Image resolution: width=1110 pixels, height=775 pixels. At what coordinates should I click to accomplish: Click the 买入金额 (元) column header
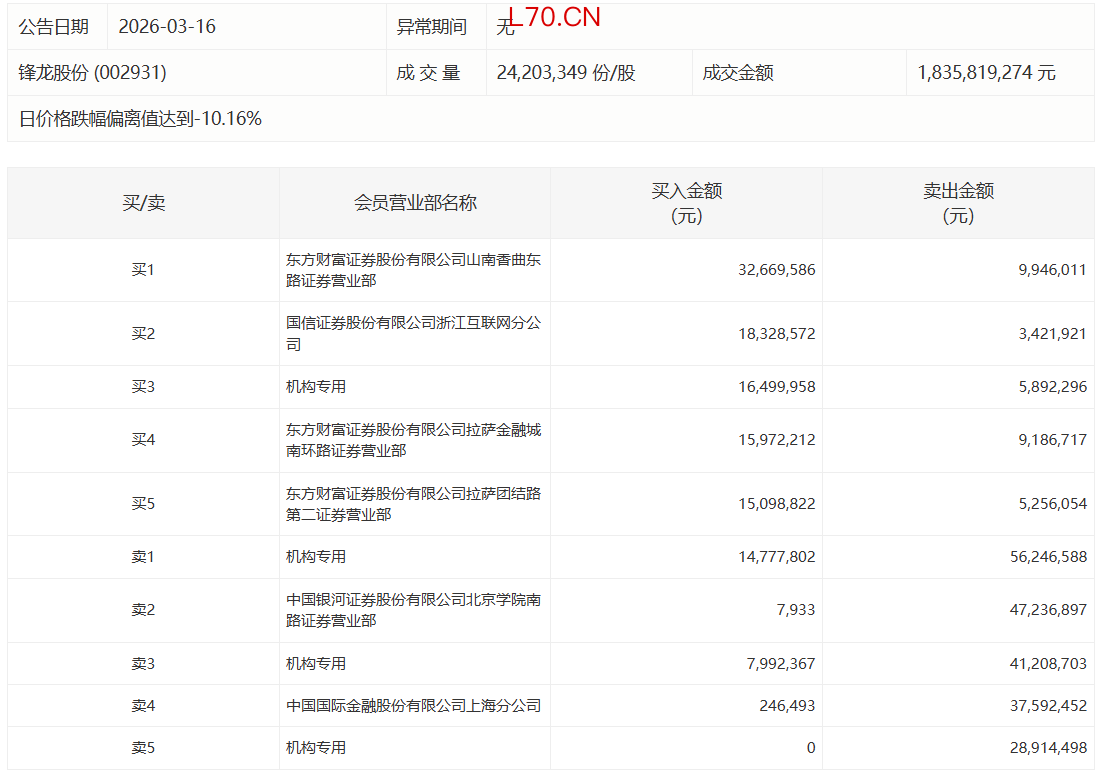[x=686, y=203]
